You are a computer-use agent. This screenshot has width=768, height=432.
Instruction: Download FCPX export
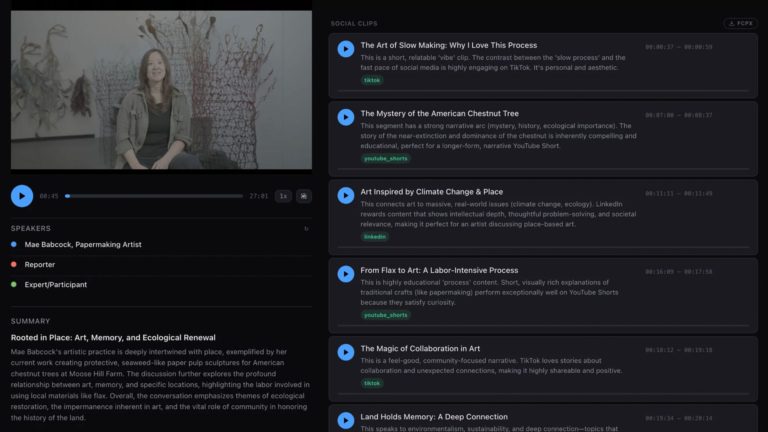click(x=741, y=23)
